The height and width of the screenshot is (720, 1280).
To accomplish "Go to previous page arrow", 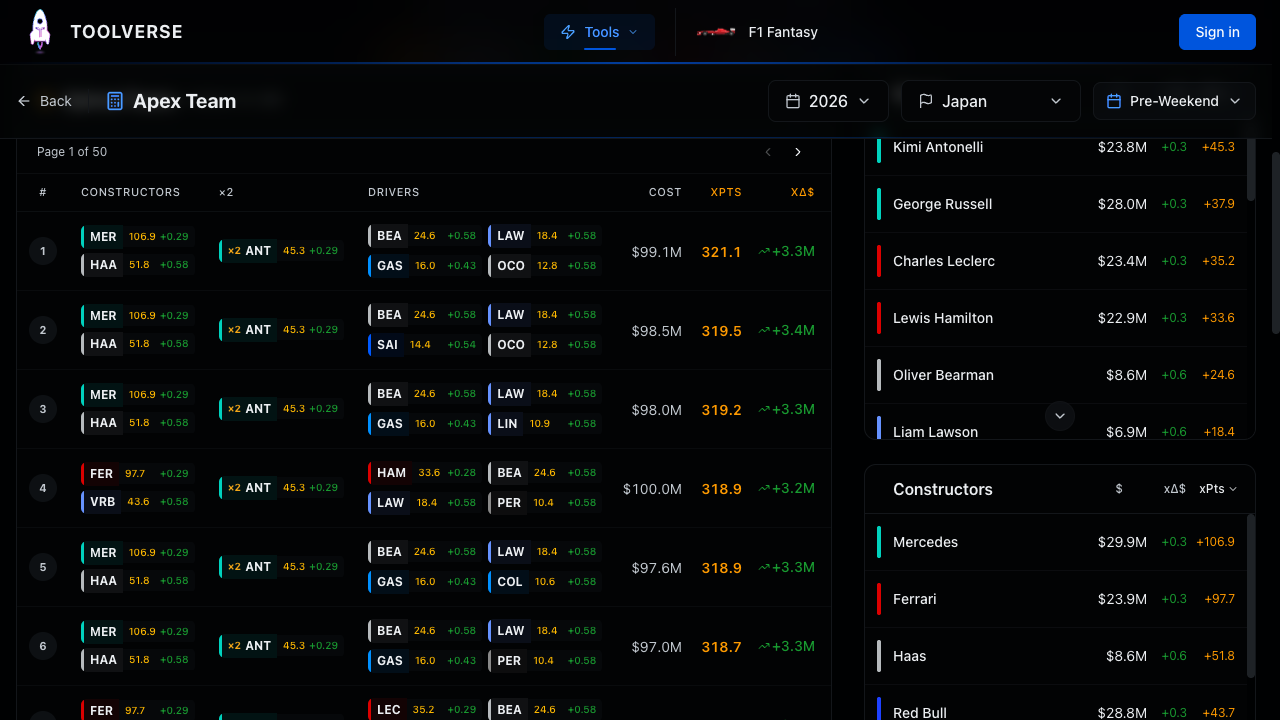I will click(x=768, y=152).
